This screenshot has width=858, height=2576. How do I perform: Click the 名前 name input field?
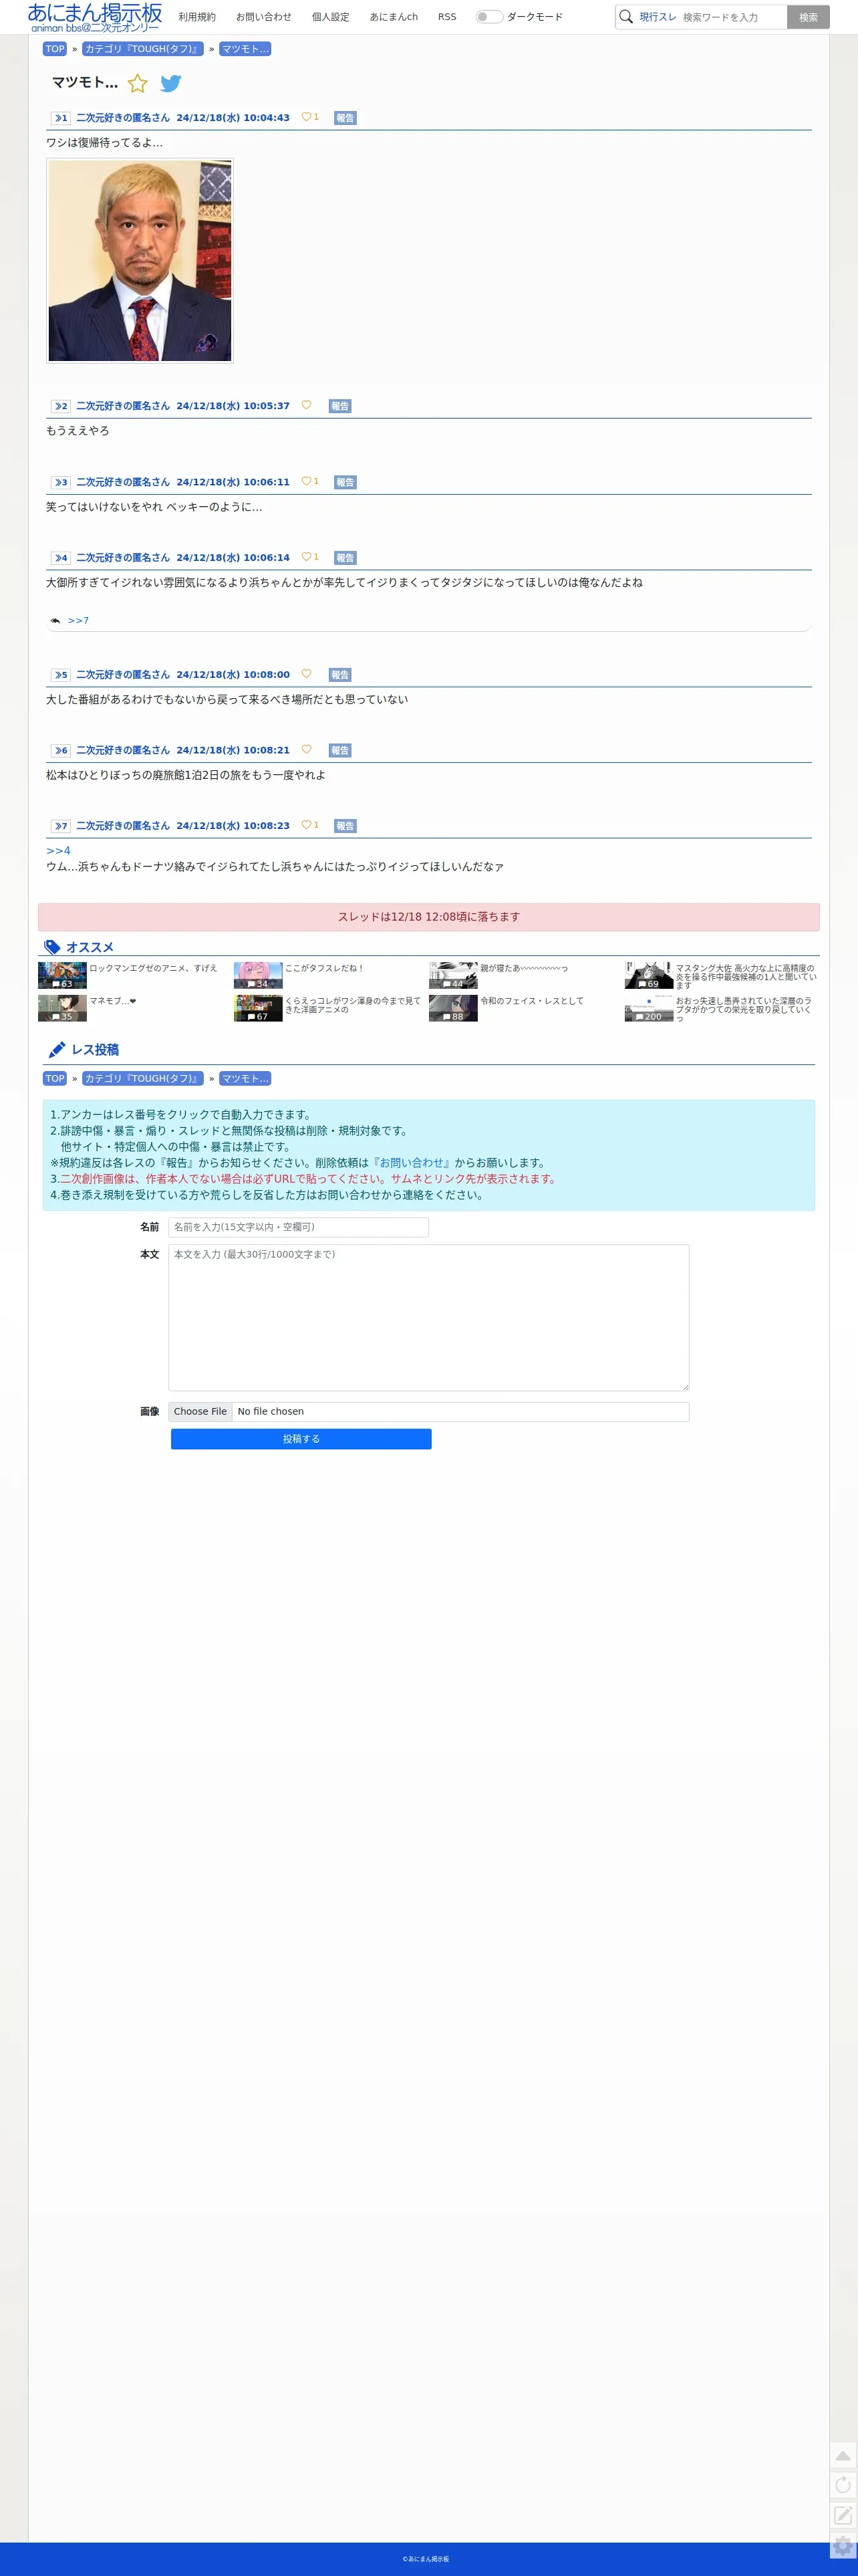tap(298, 1227)
